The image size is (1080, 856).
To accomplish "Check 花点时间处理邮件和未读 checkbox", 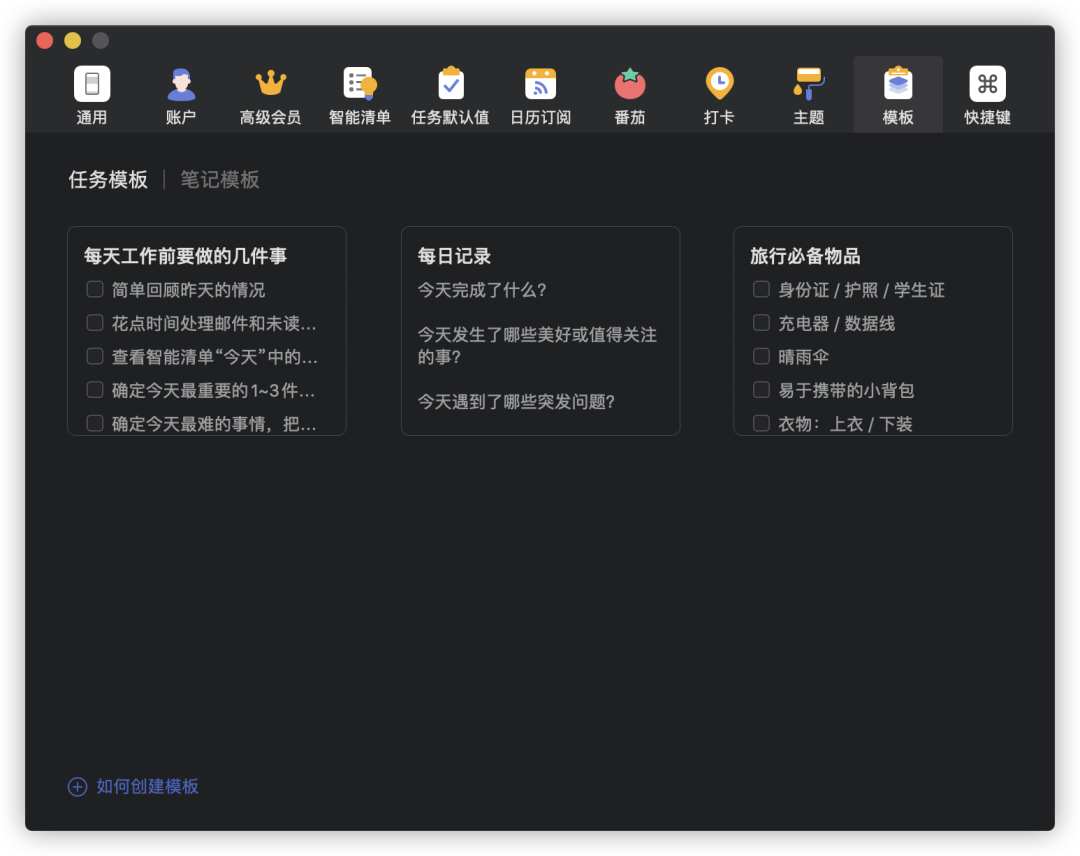I will 95,322.
